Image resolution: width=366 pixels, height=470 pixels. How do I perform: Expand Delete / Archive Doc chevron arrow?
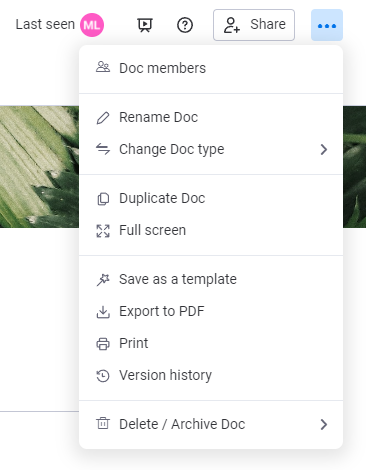(x=324, y=425)
